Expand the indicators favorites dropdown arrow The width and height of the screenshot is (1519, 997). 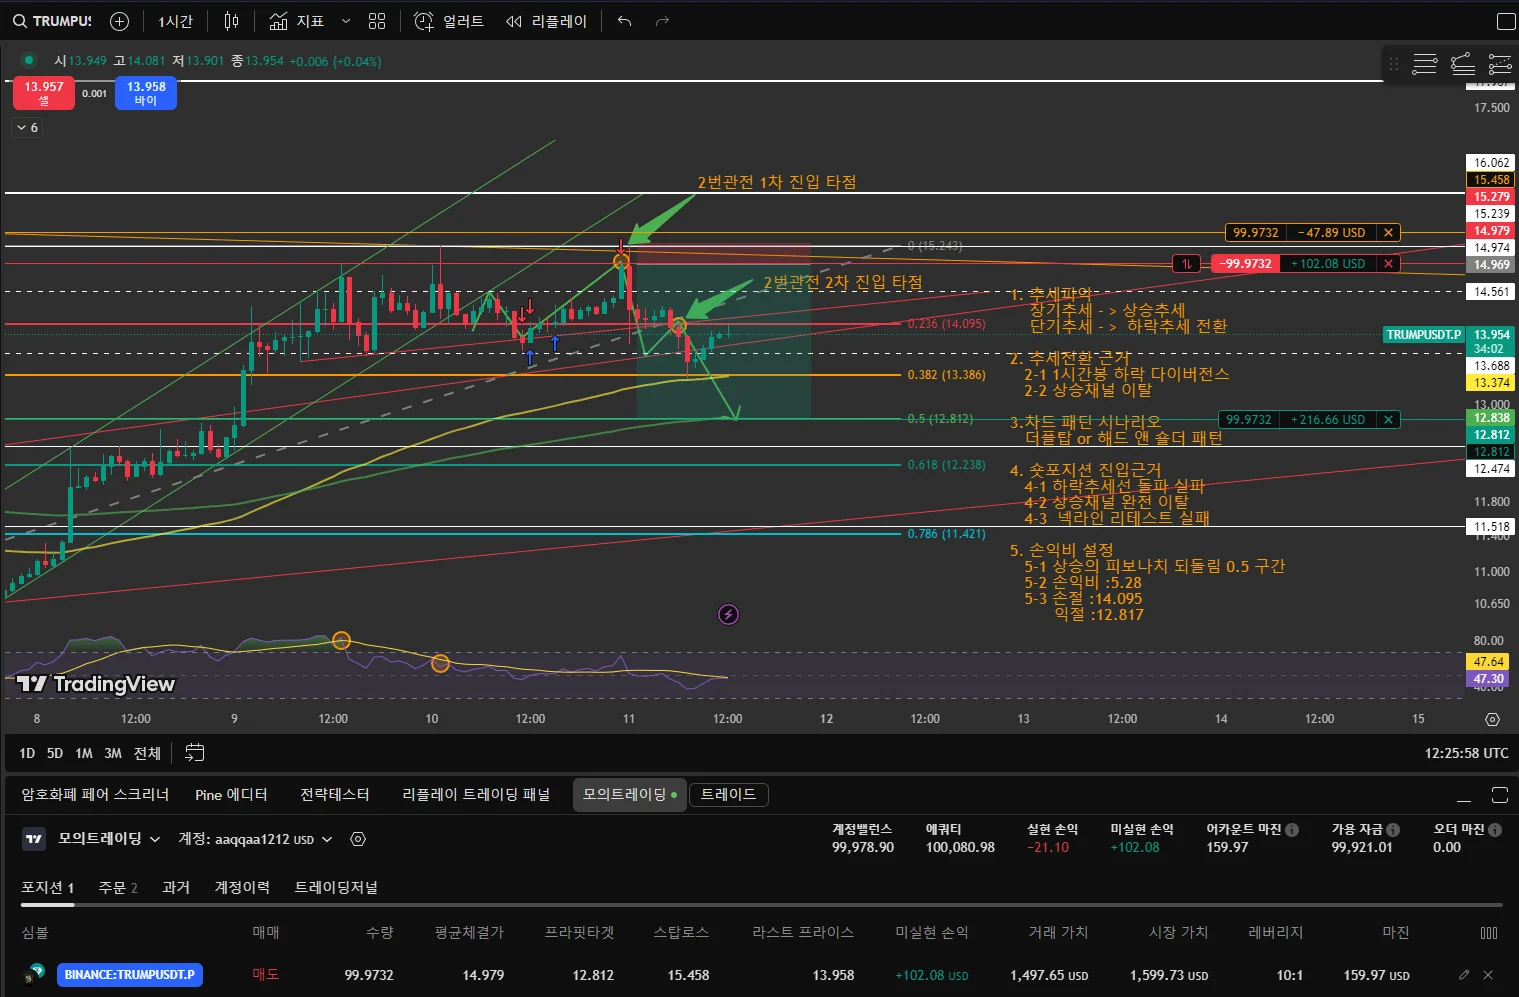tap(346, 21)
